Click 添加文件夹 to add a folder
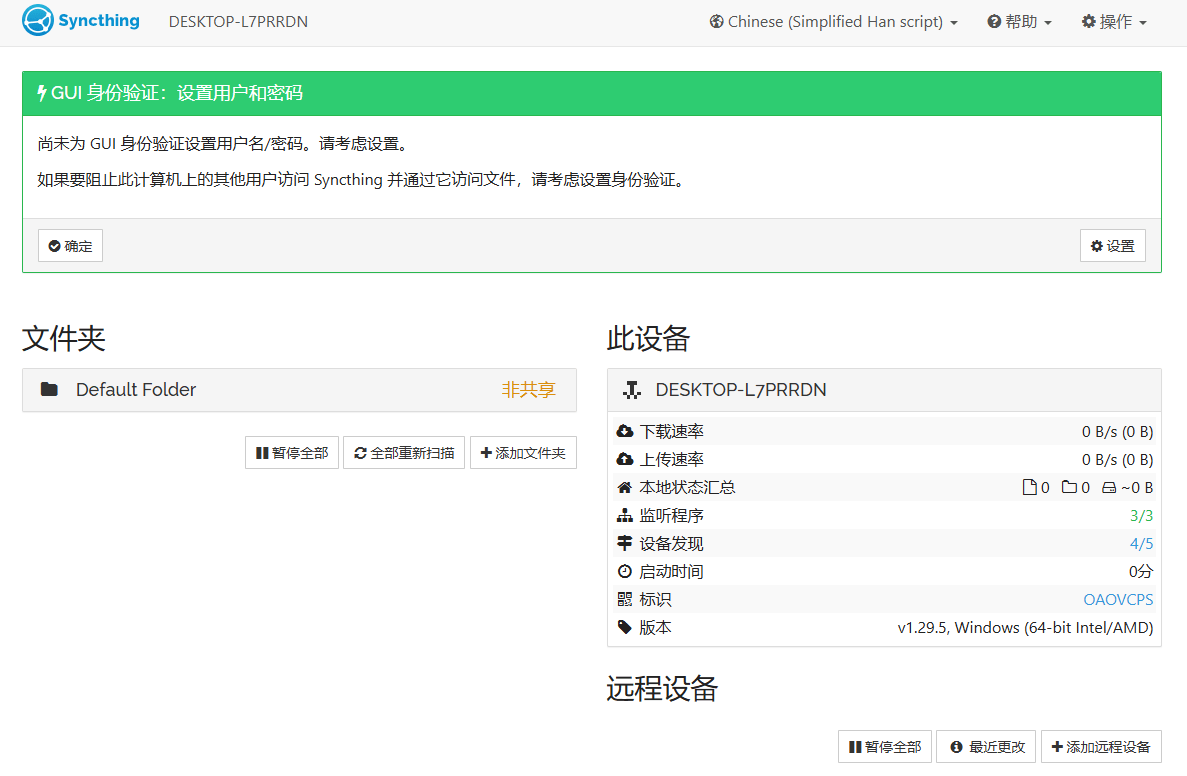Image resolution: width=1187 pixels, height=776 pixels. pyautogui.click(x=523, y=452)
